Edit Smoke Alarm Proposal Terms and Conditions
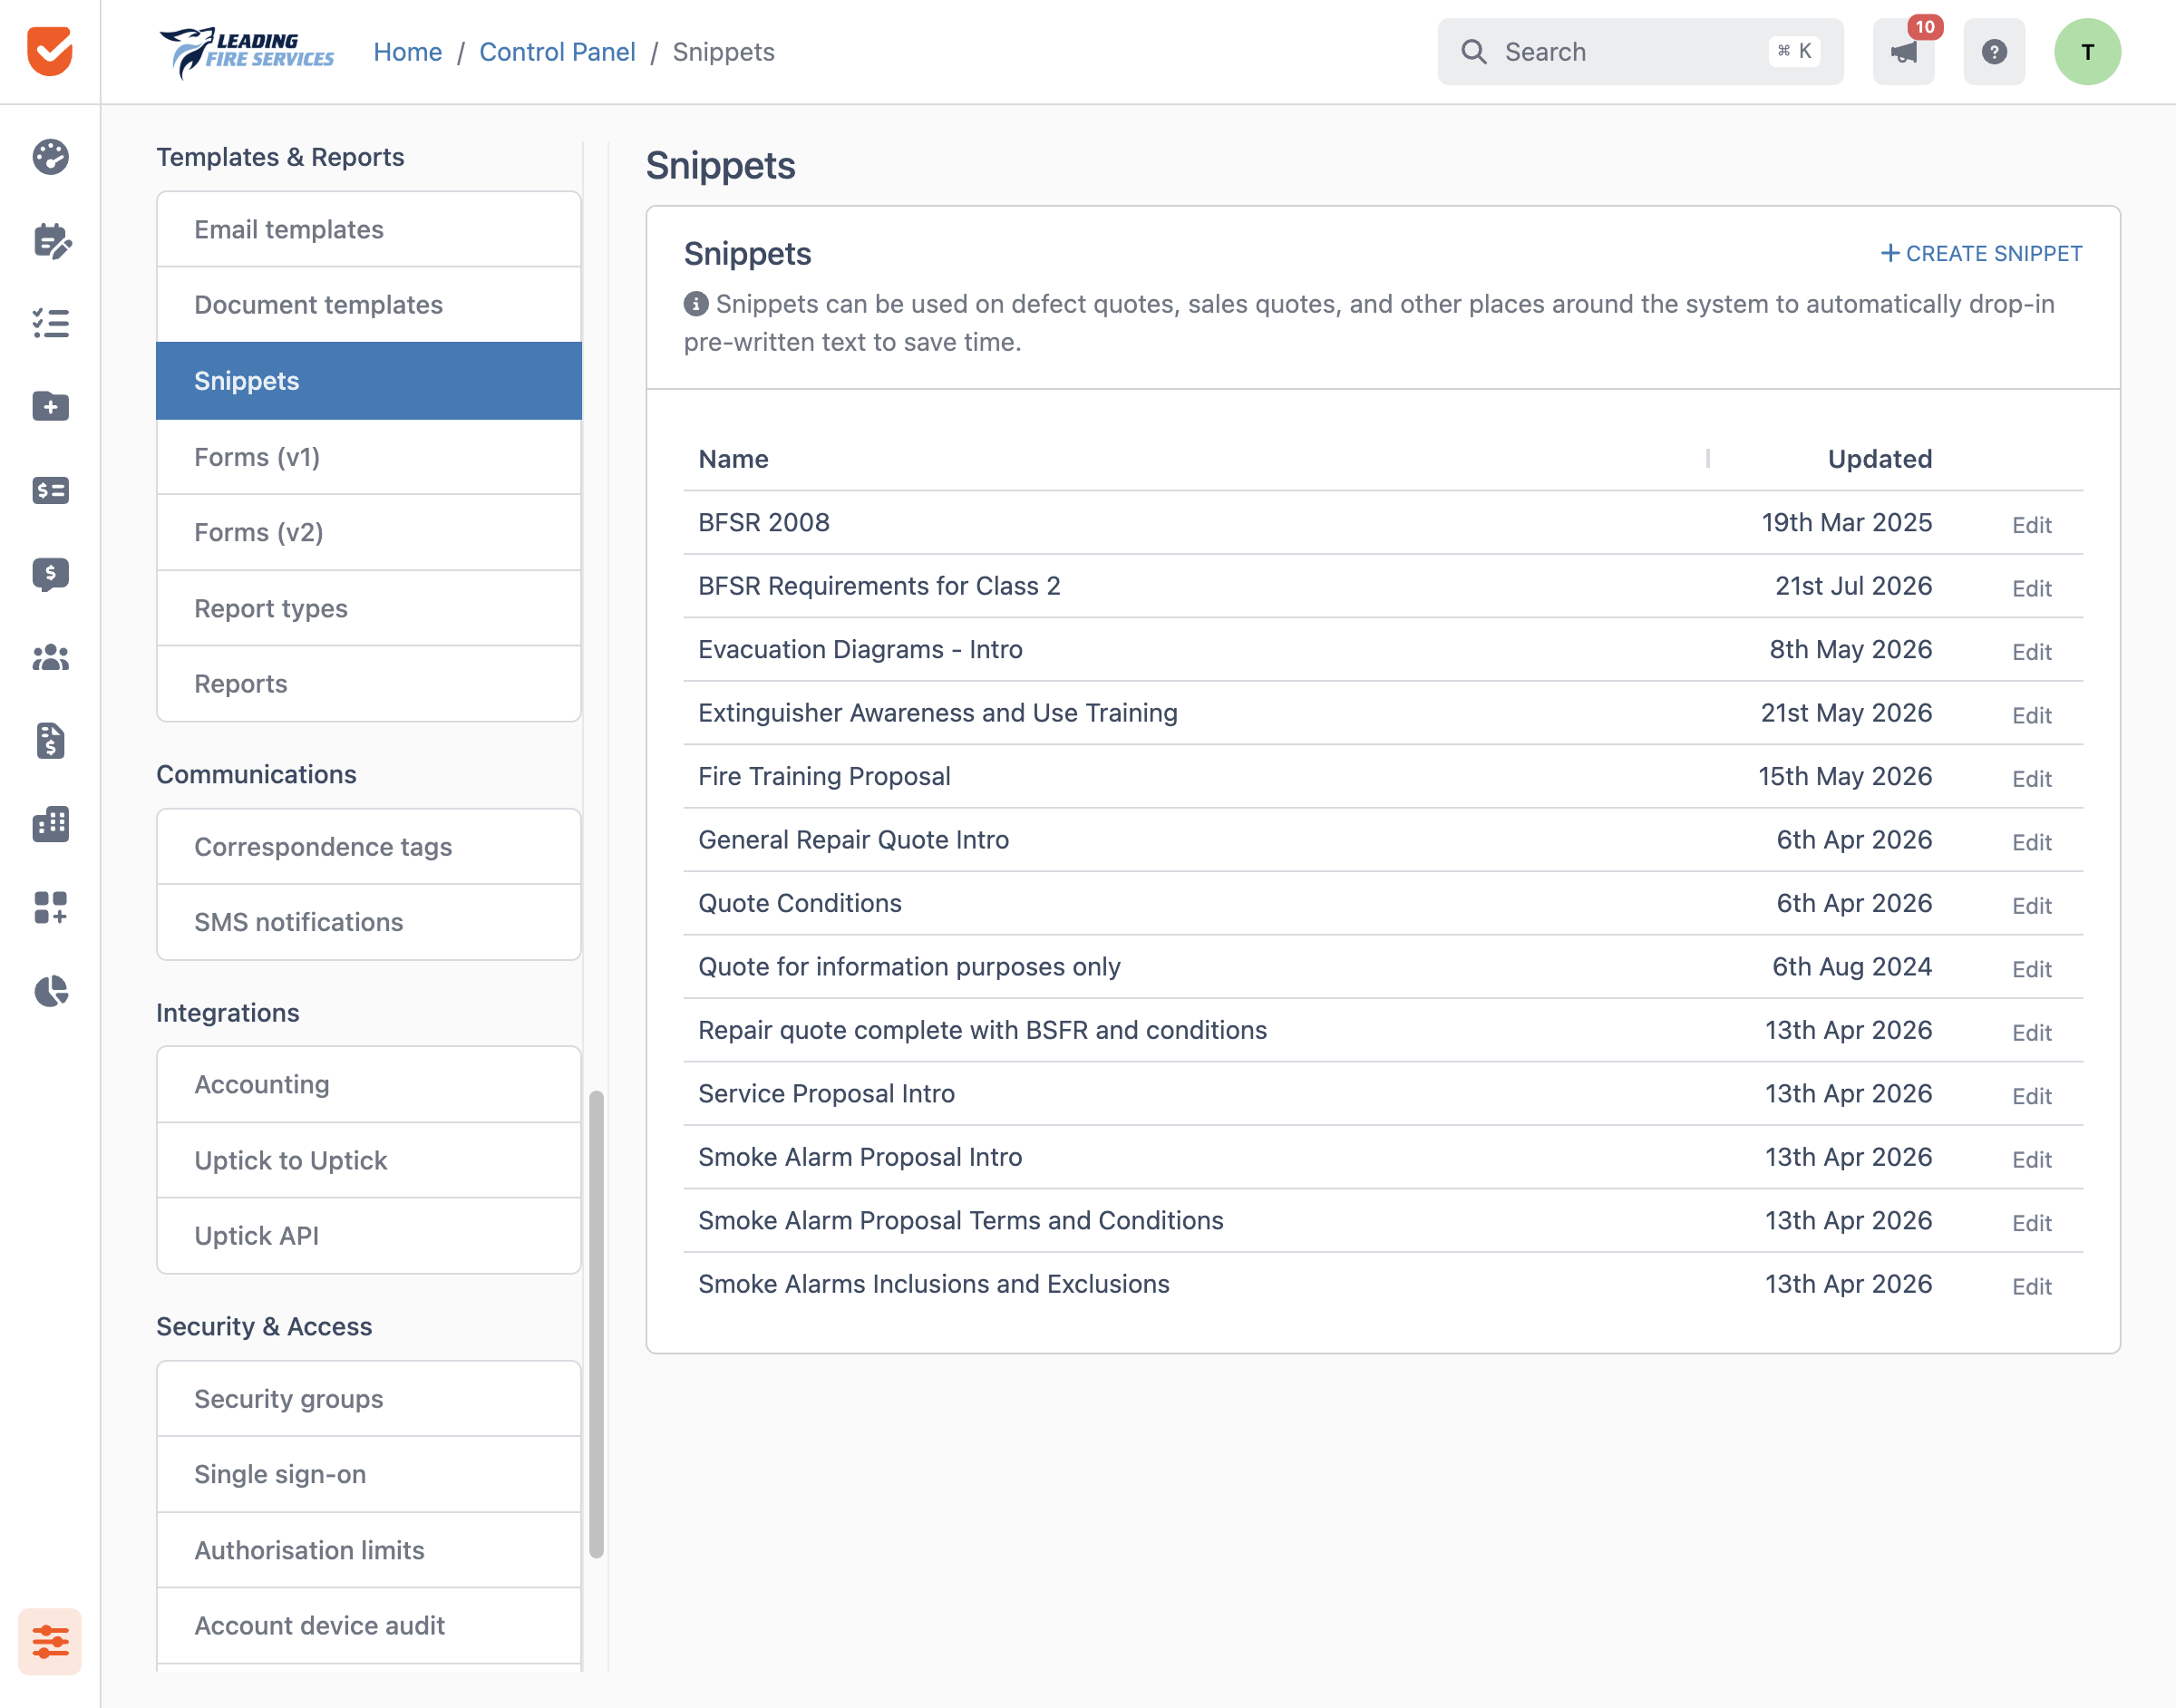 pos(2032,1223)
